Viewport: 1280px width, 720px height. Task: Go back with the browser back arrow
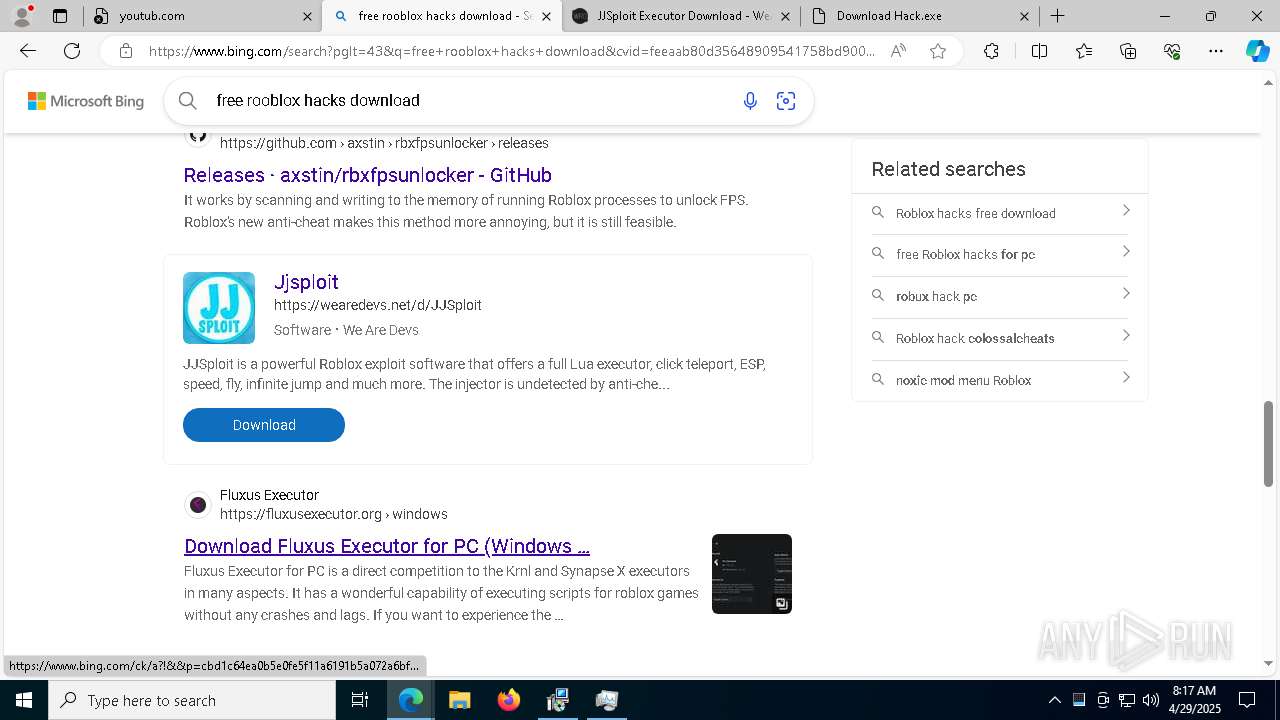pyautogui.click(x=28, y=51)
